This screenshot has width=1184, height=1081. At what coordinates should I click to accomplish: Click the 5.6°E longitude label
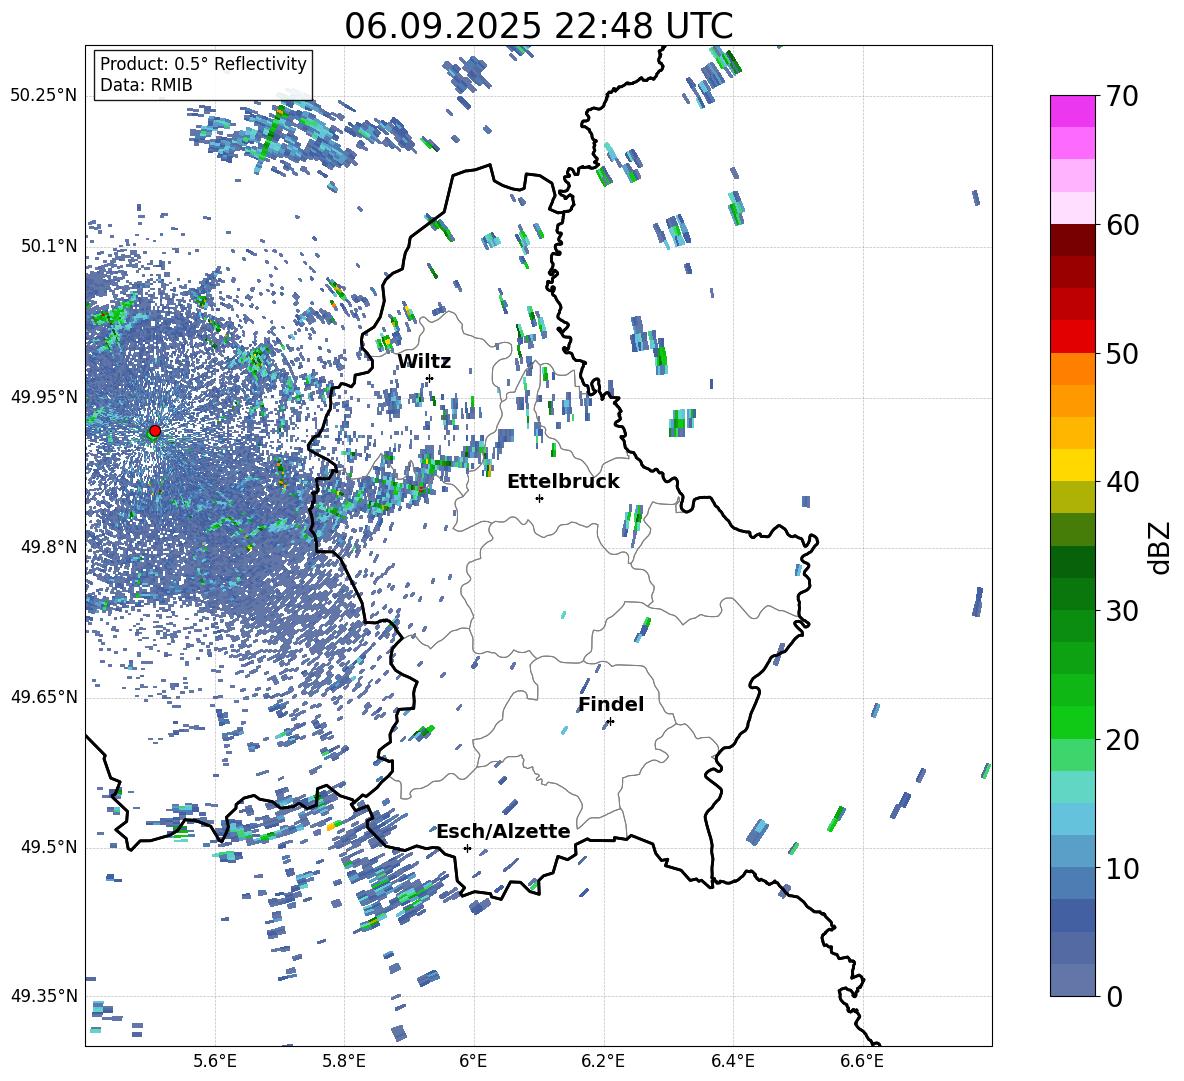click(215, 1061)
